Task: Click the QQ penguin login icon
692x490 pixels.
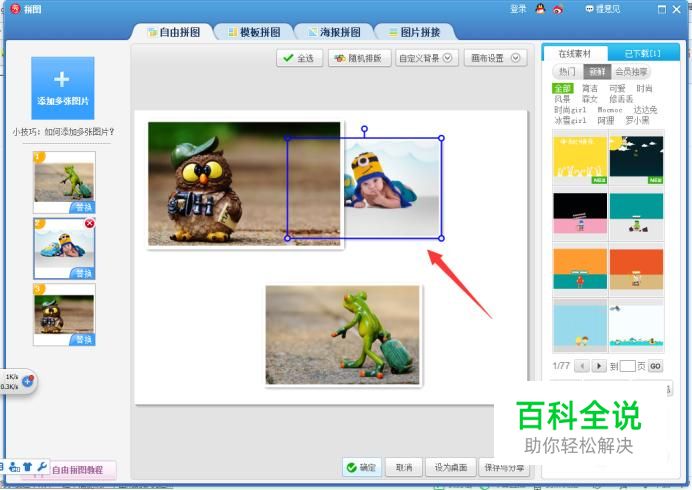Action: pos(540,9)
